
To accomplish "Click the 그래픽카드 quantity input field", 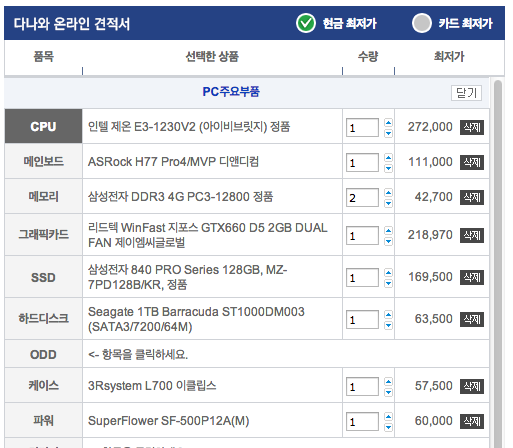I will click(x=362, y=235).
